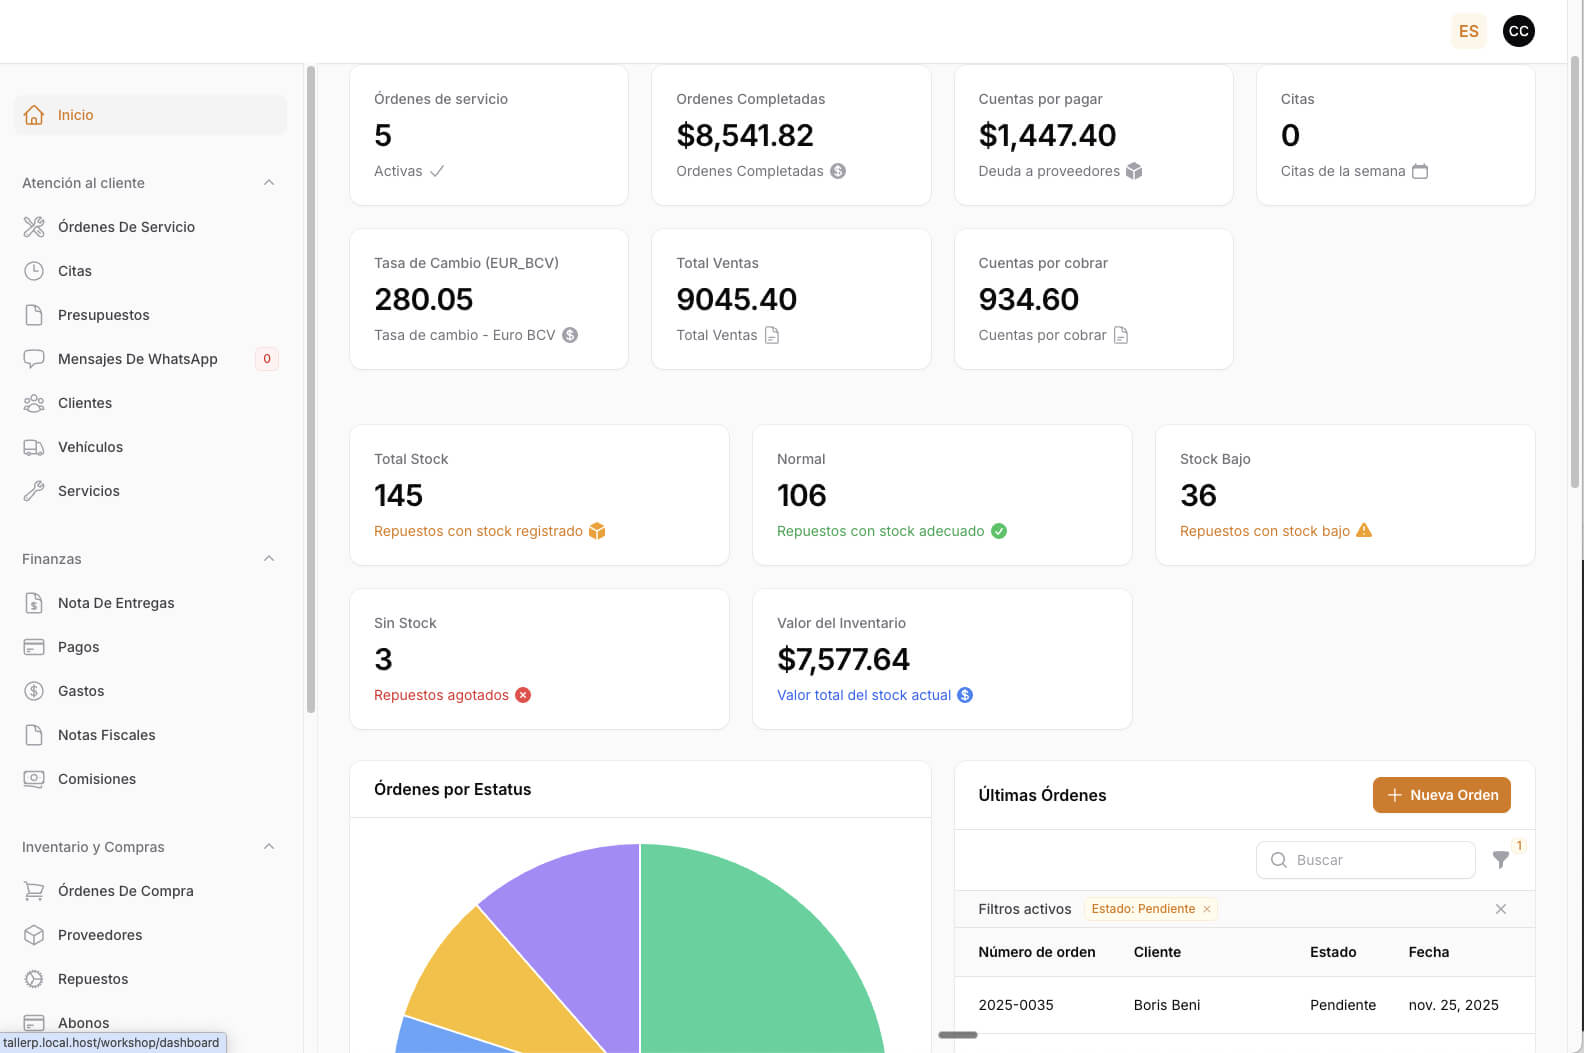Click the Proveedores box icon
Image resolution: width=1584 pixels, height=1053 pixels.
pos(34,935)
